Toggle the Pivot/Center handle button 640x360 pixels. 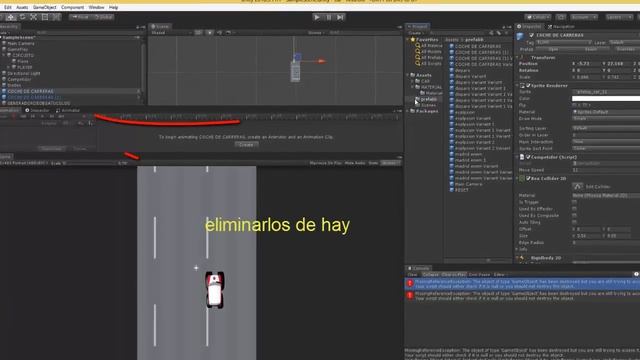click(80, 17)
